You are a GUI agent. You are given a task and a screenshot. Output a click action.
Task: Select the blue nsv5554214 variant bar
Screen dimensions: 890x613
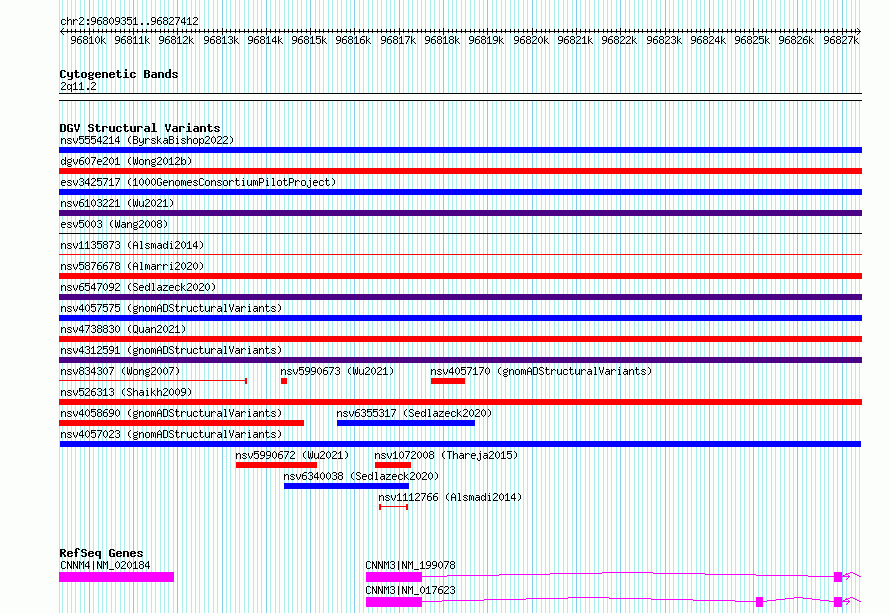(x=460, y=150)
